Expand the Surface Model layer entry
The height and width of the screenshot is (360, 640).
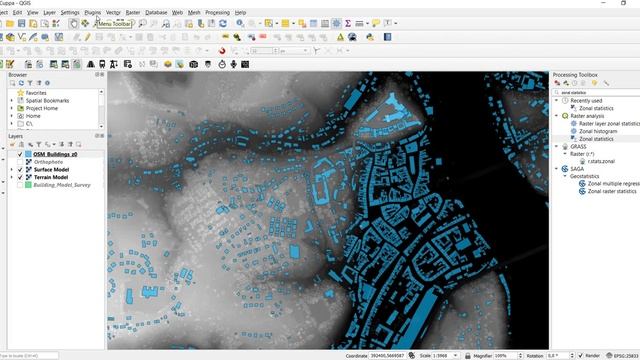12,170
